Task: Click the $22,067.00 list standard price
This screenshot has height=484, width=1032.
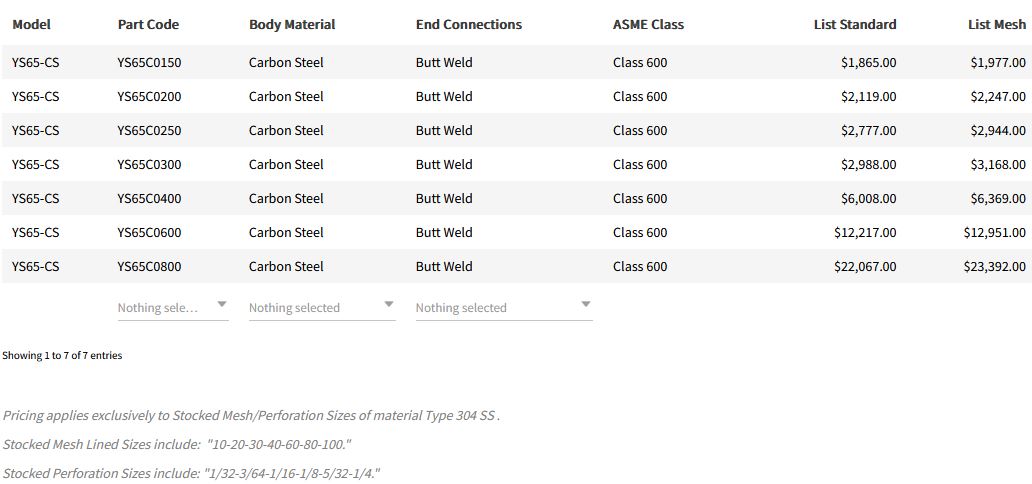Action: [865, 266]
